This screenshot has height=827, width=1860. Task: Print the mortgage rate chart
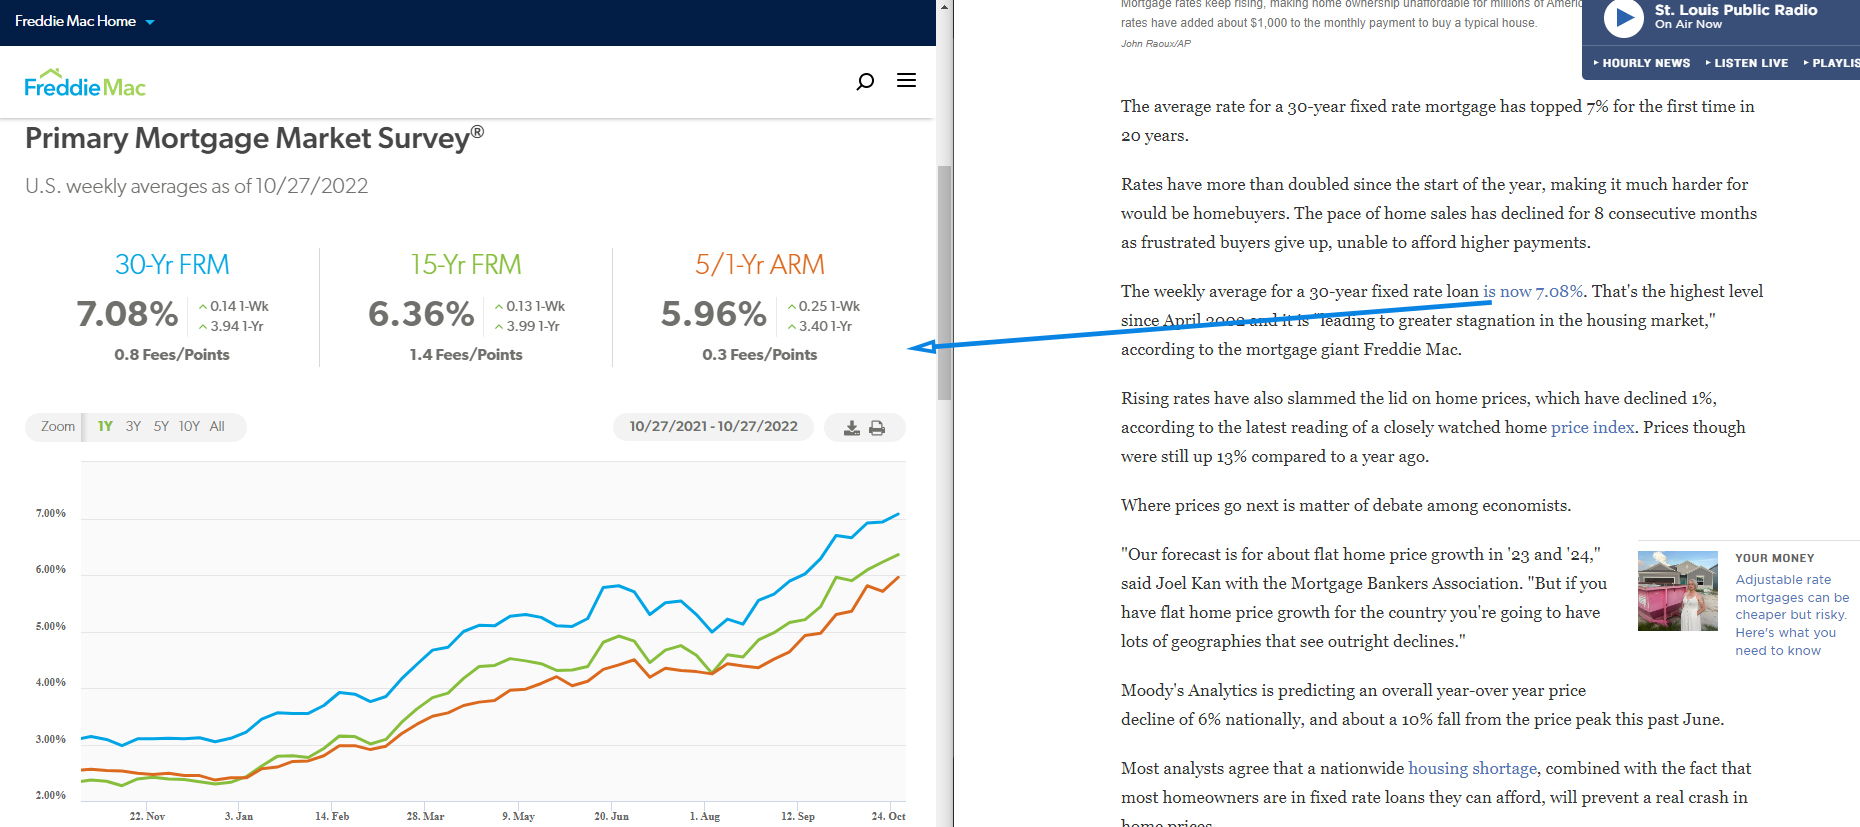click(x=877, y=428)
